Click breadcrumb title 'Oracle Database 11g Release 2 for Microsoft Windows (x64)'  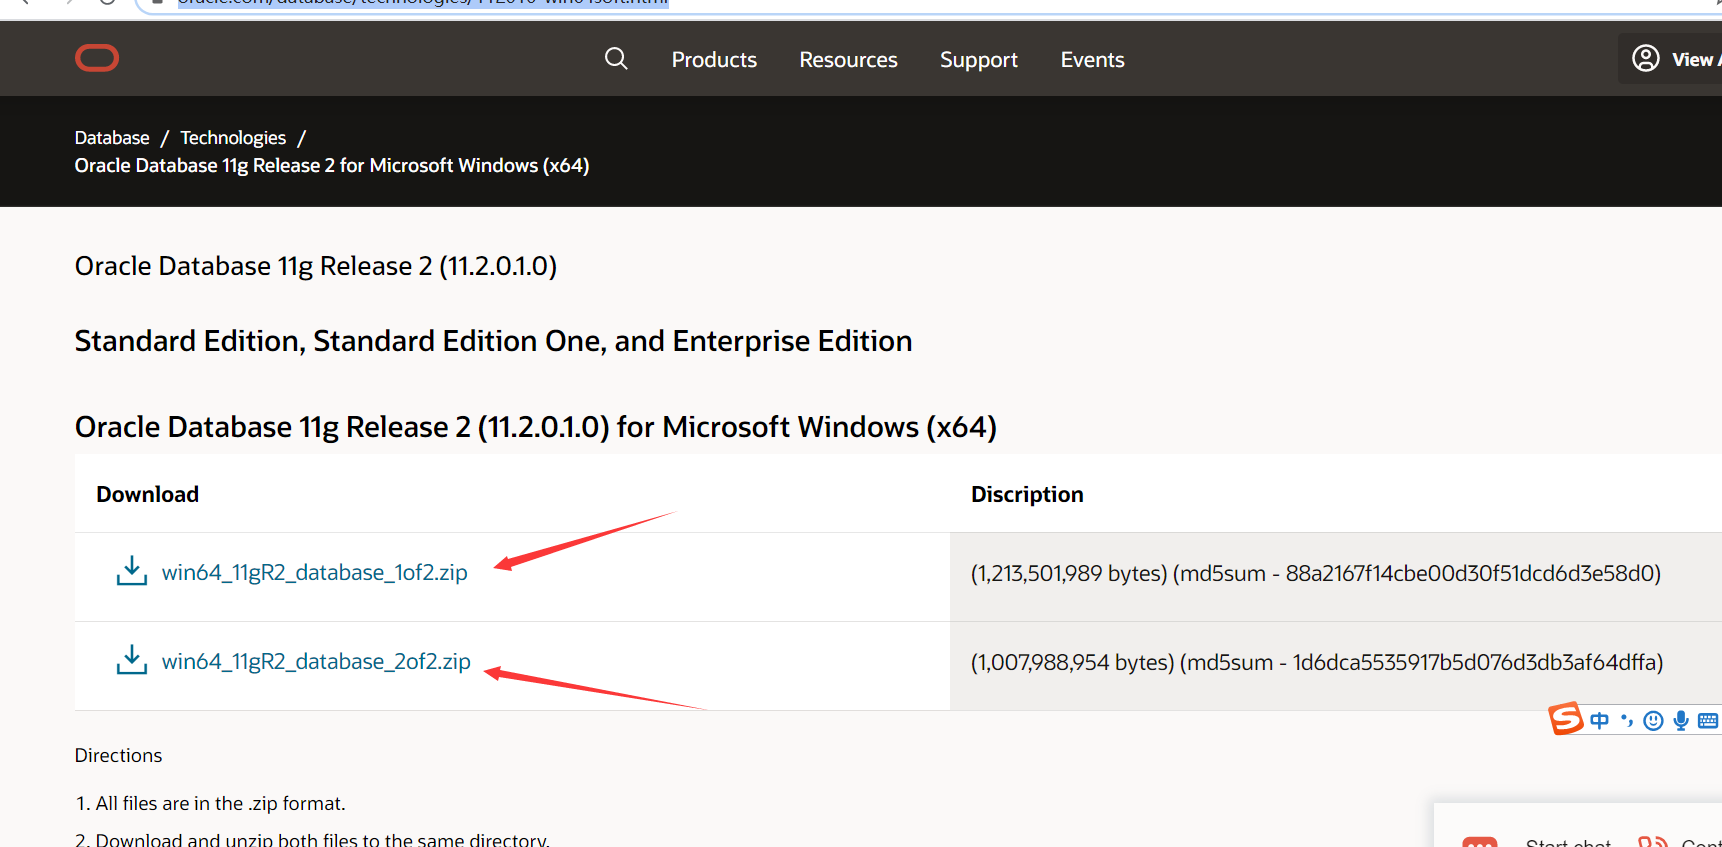332,165
